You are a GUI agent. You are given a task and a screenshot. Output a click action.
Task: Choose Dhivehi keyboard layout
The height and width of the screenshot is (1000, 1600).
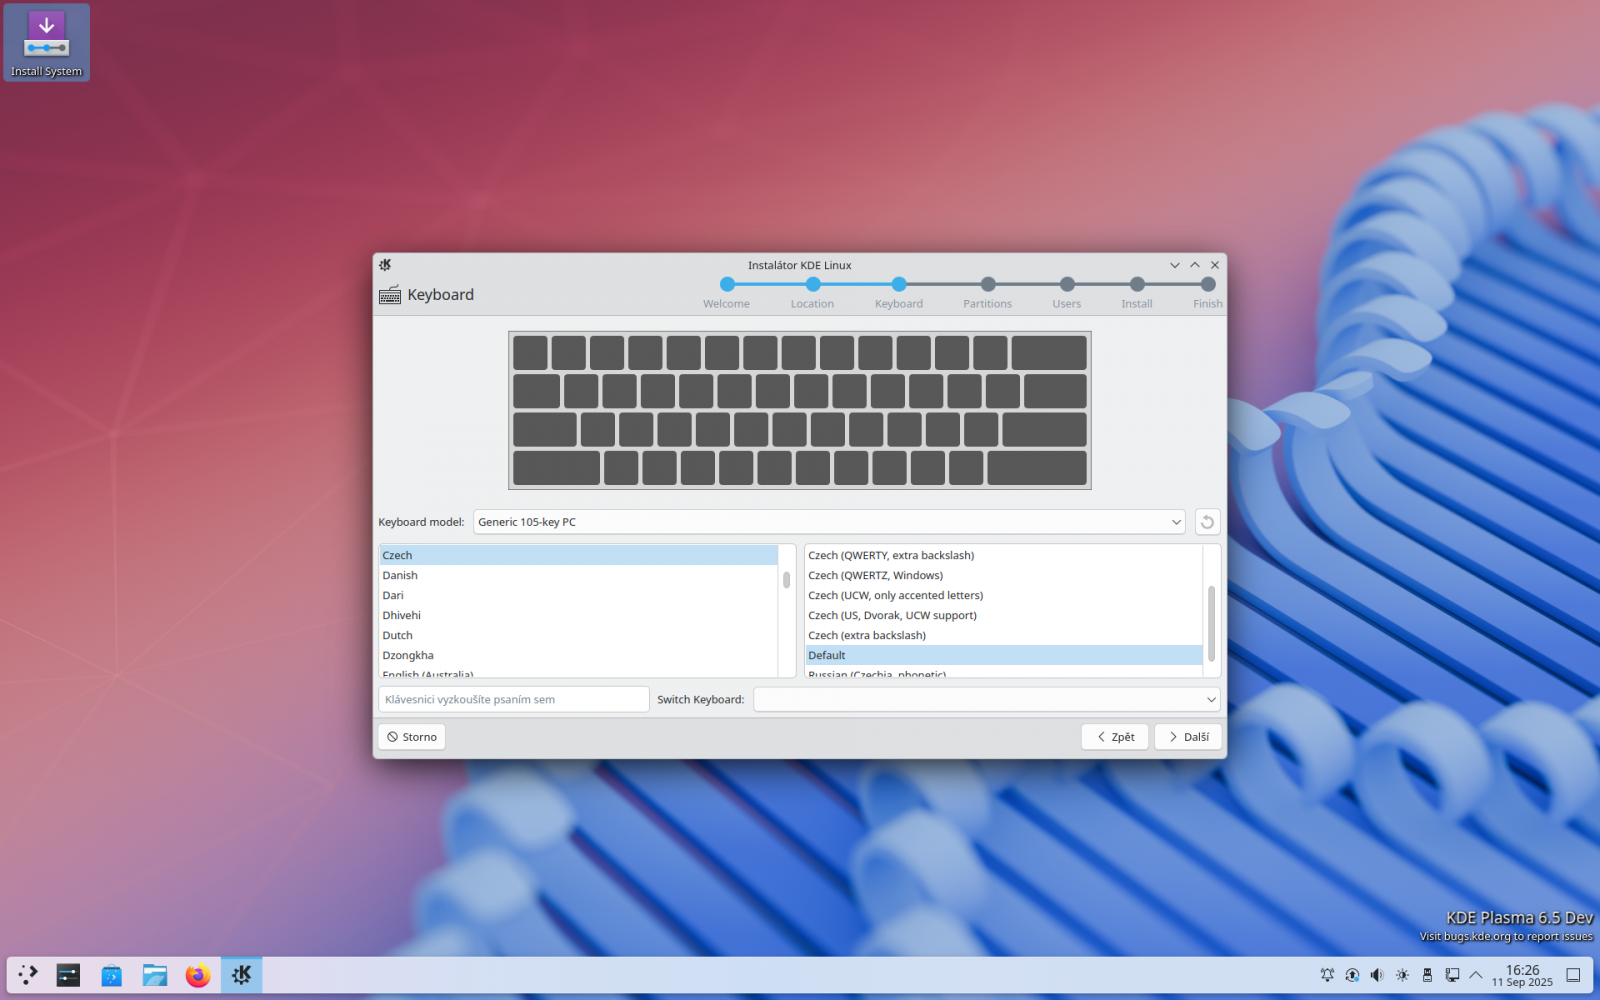[578, 615]
